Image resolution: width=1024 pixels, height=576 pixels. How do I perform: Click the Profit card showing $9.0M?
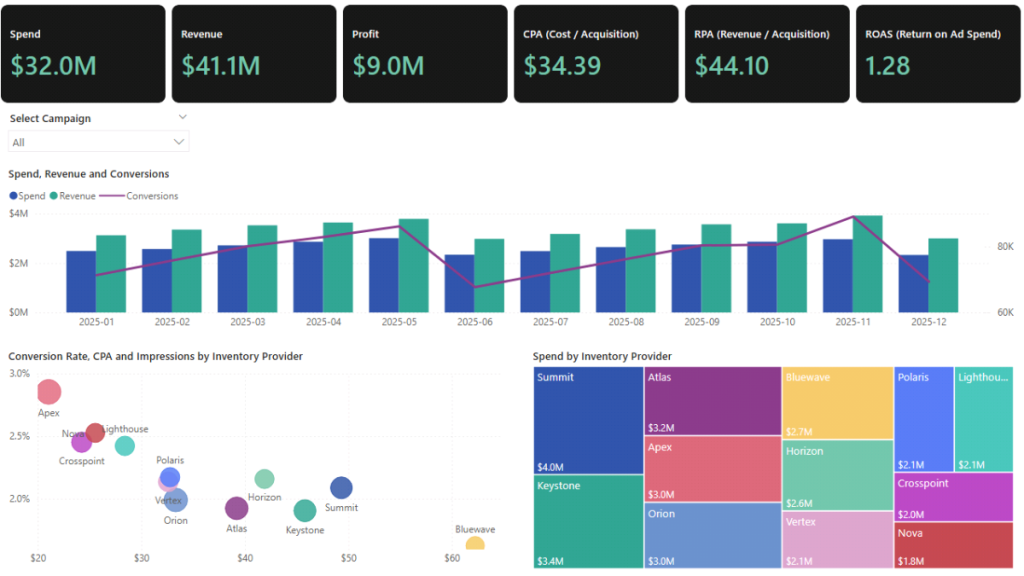click(x=424, y=53)
